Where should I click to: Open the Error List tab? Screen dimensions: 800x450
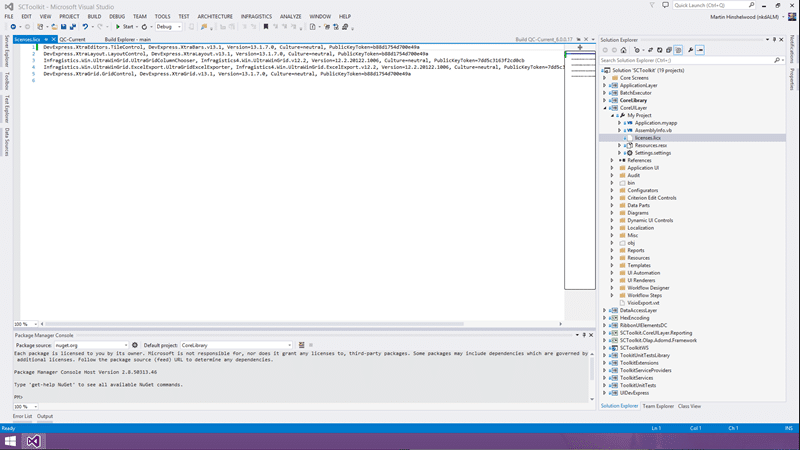point(22,416)
